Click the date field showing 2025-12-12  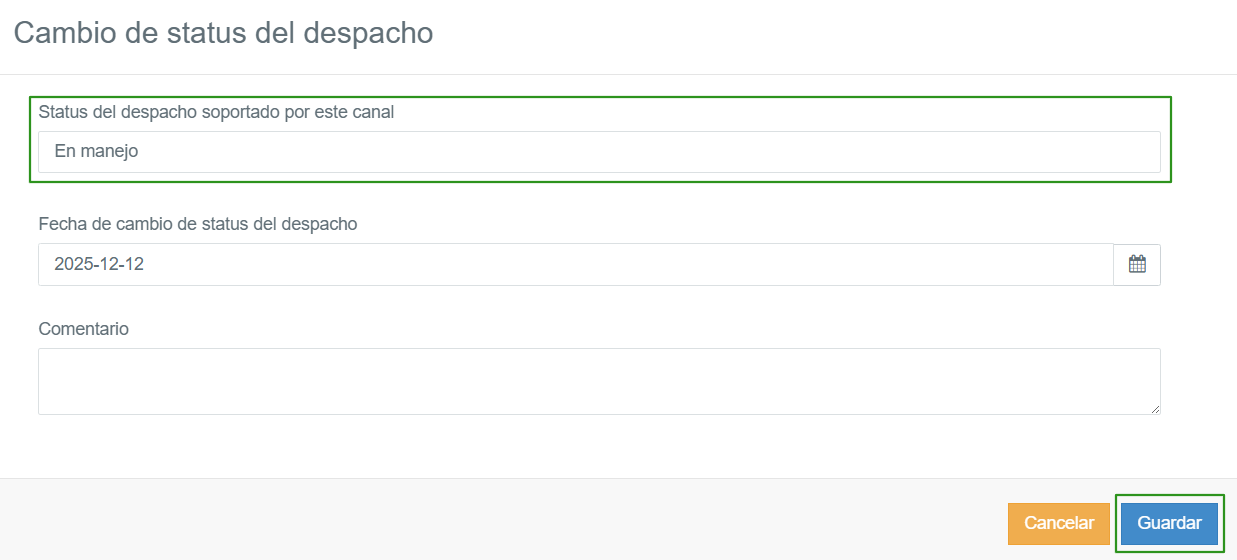pos(575,265)
